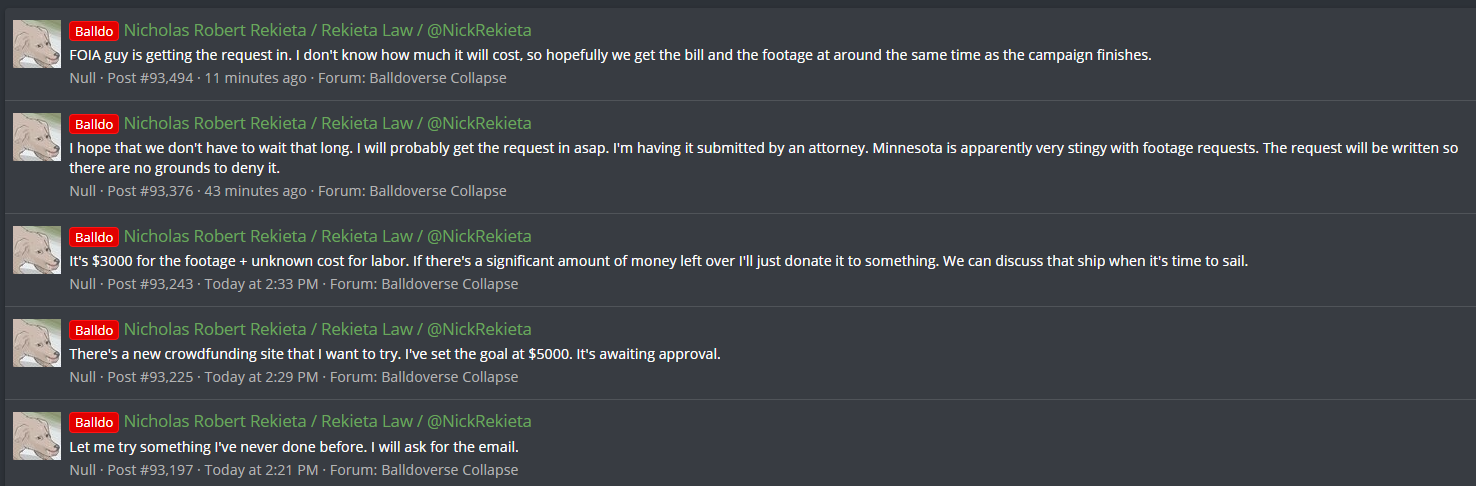1476x486 pixels.
Task: Click the dog avatar on post #93,225
Action: (36, 343)
